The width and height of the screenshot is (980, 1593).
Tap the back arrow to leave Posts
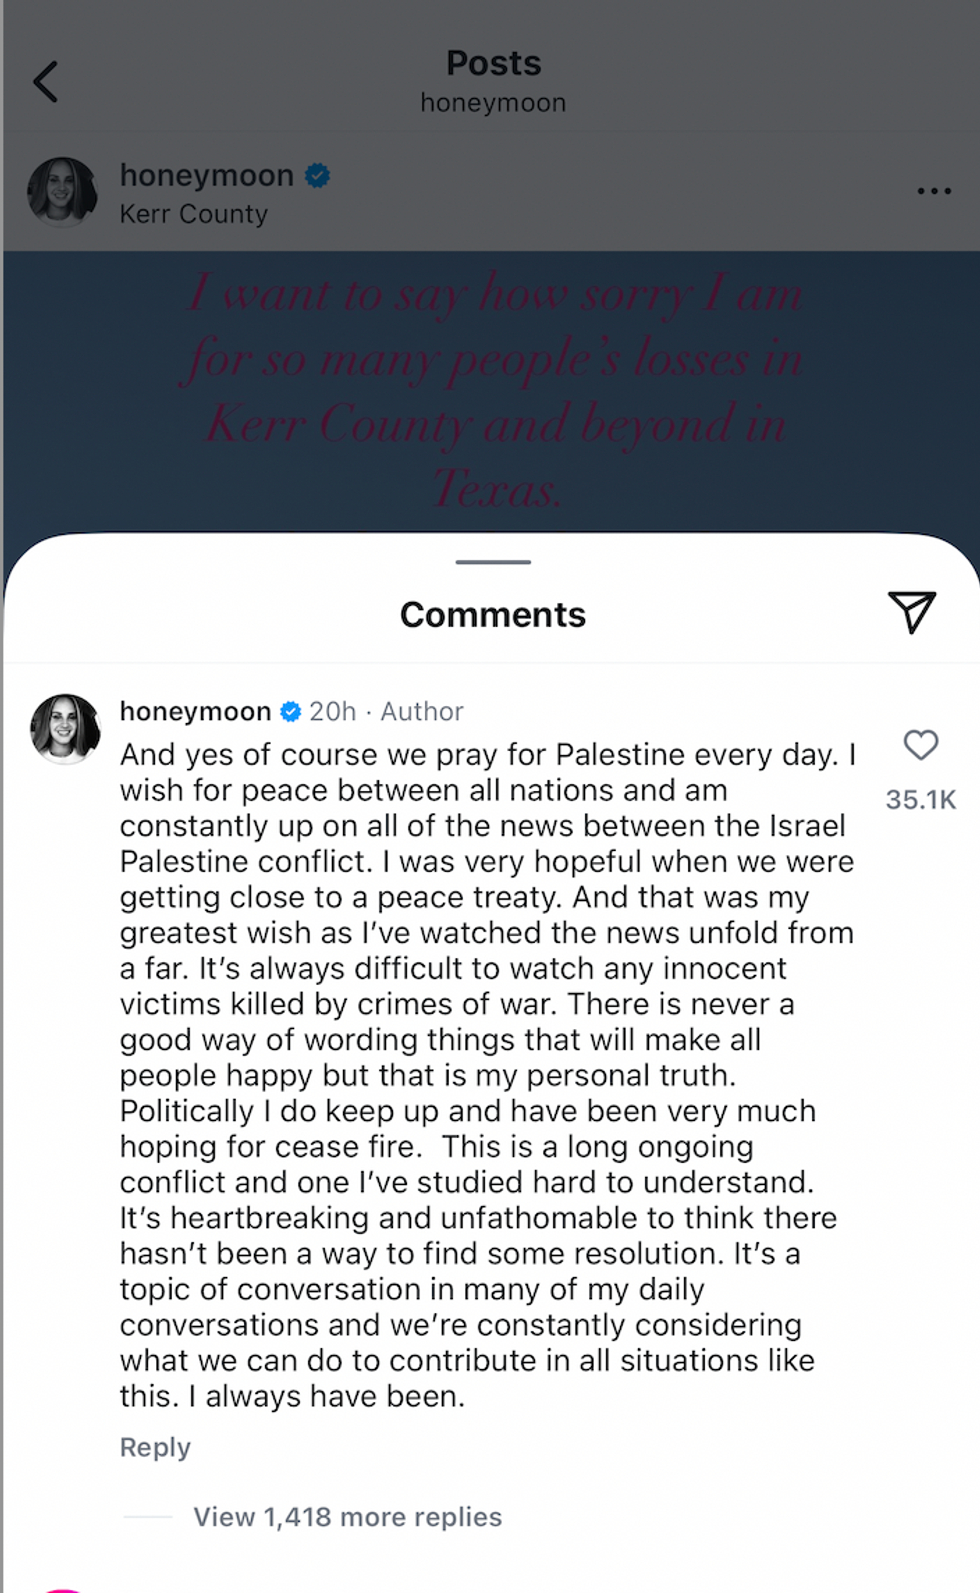coord(46,82)
